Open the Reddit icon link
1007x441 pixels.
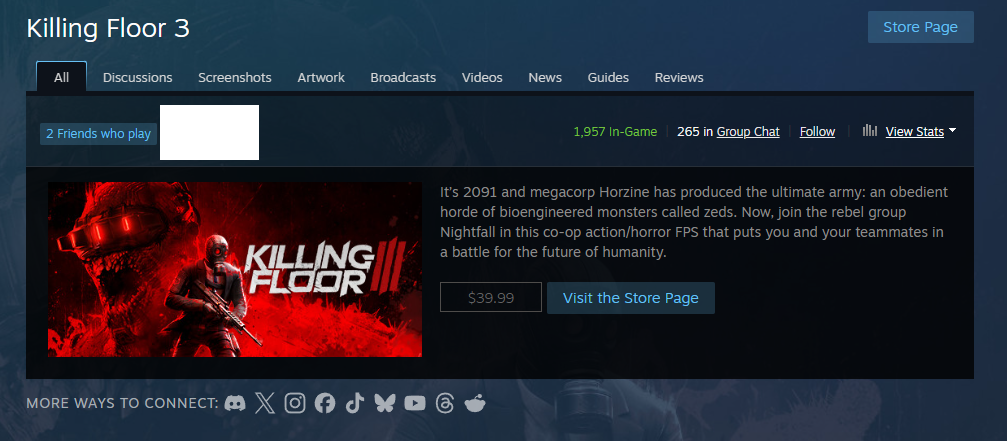[475, 403]
